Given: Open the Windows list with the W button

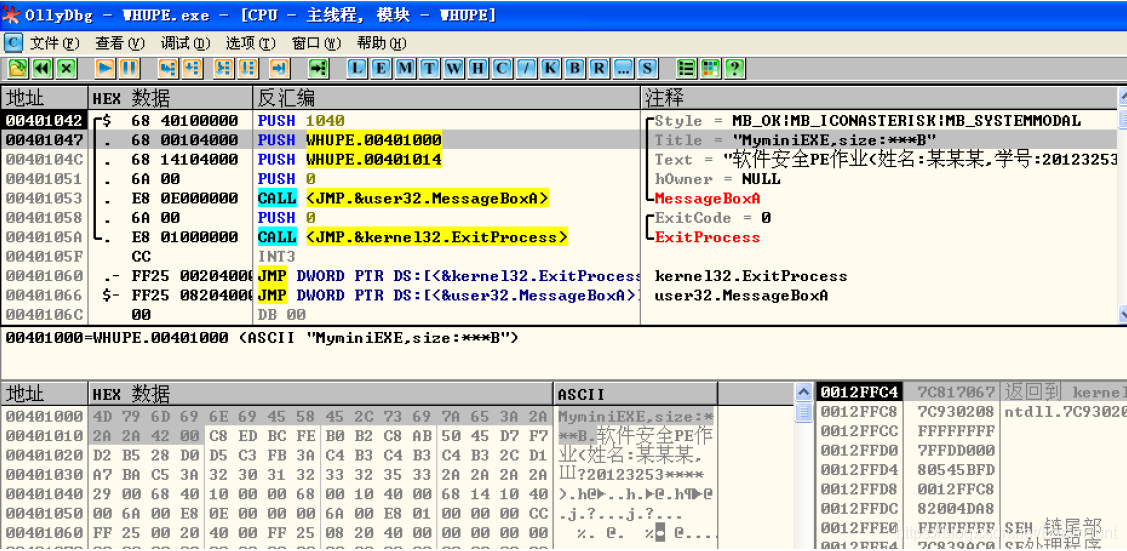Looking at the screenshot, I should coord(454,68).
